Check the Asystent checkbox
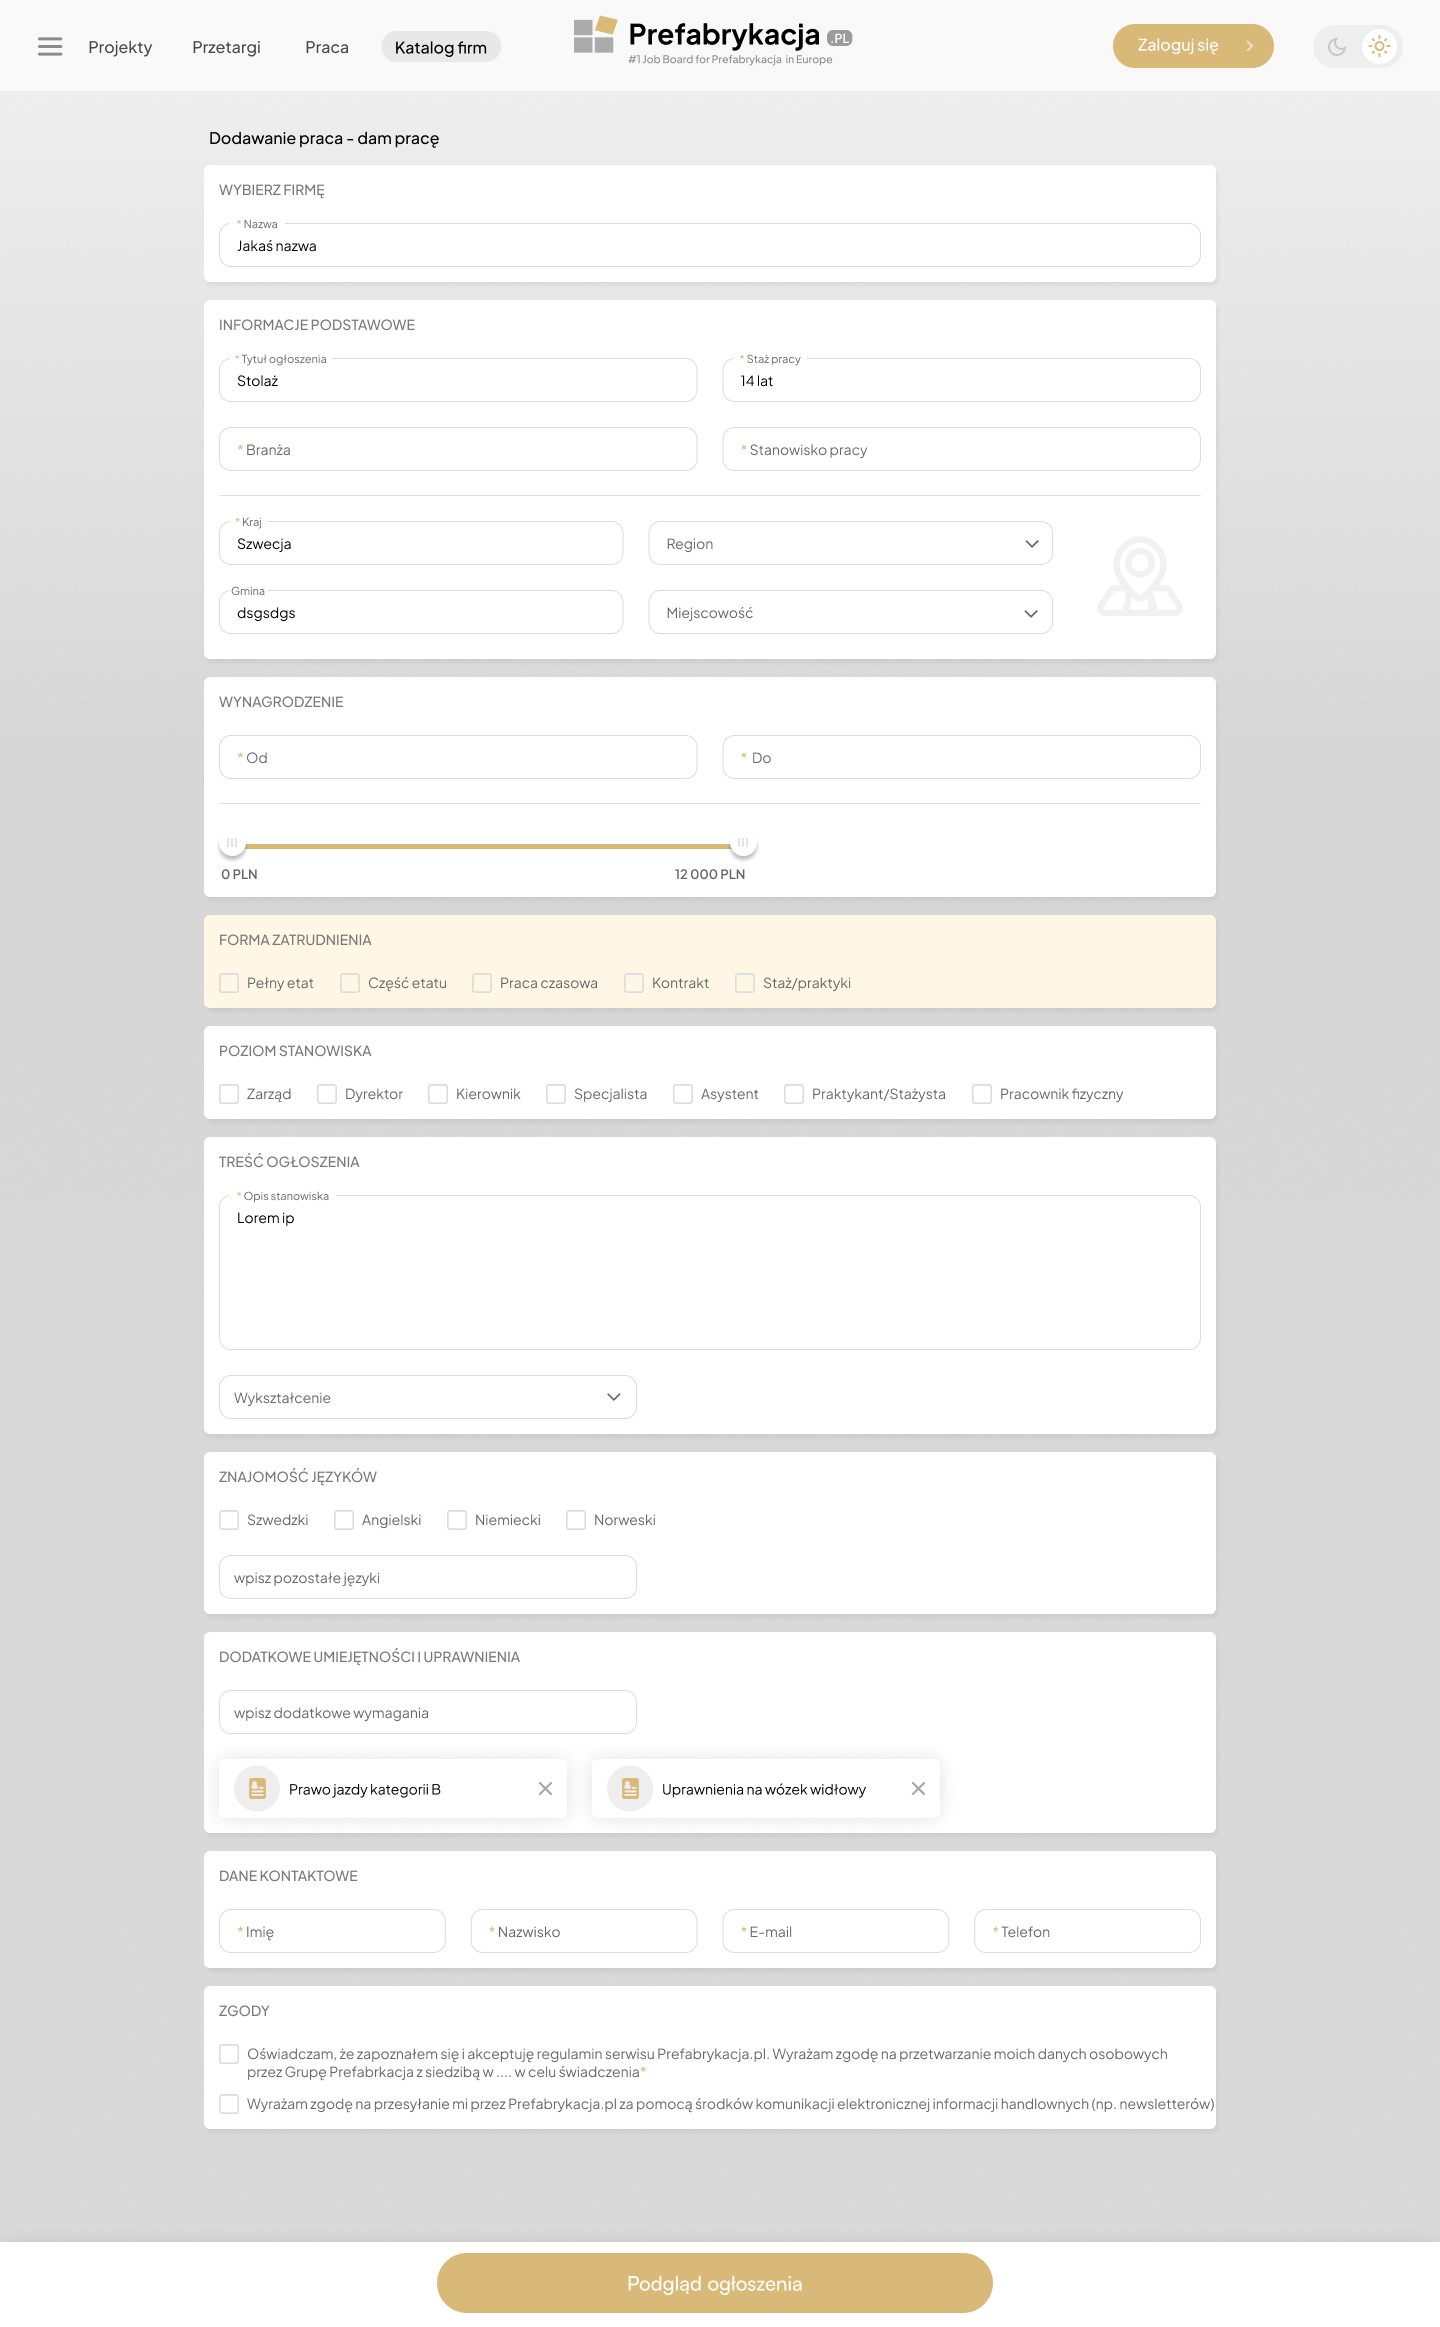This screenshot has height=2327, width=1440. point(683,1094)
